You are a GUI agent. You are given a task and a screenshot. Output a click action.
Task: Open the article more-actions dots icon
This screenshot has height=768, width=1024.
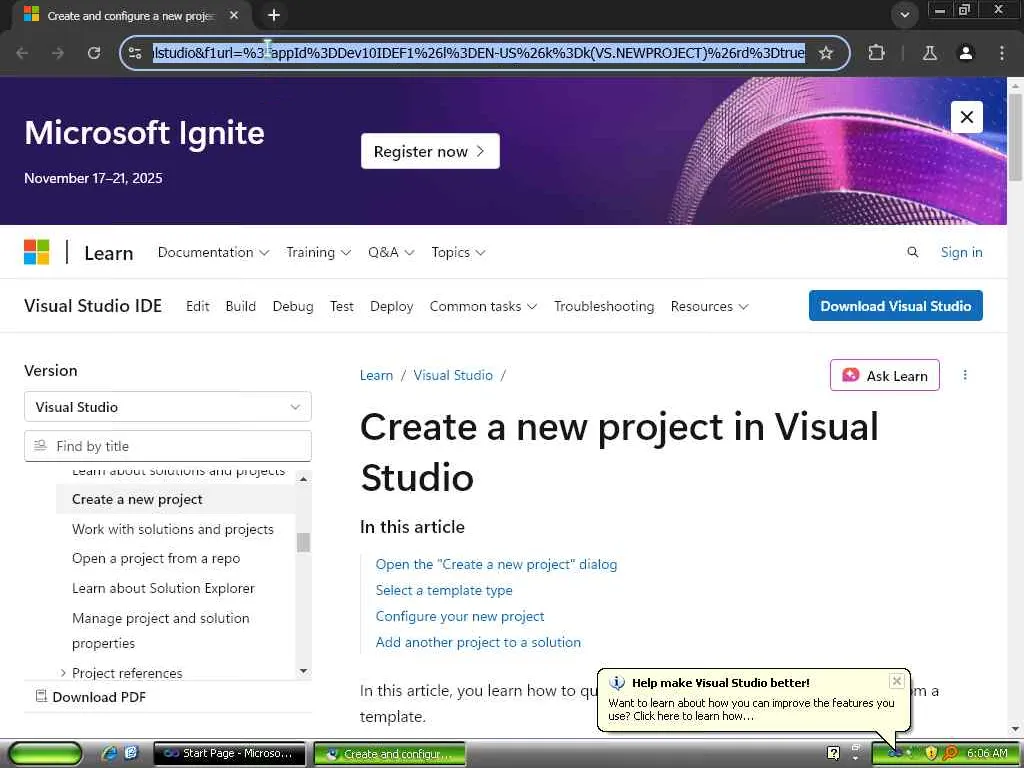[x=965, y=375]
